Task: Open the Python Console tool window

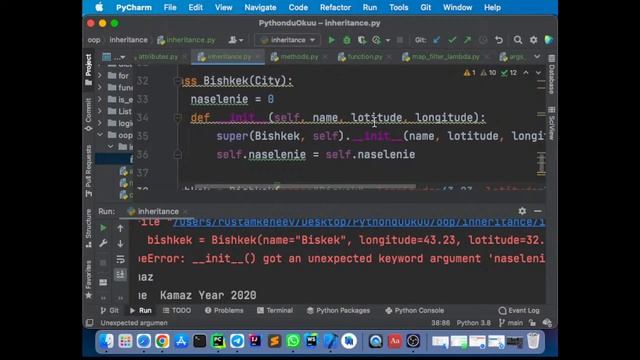Action: coord(414,310)
